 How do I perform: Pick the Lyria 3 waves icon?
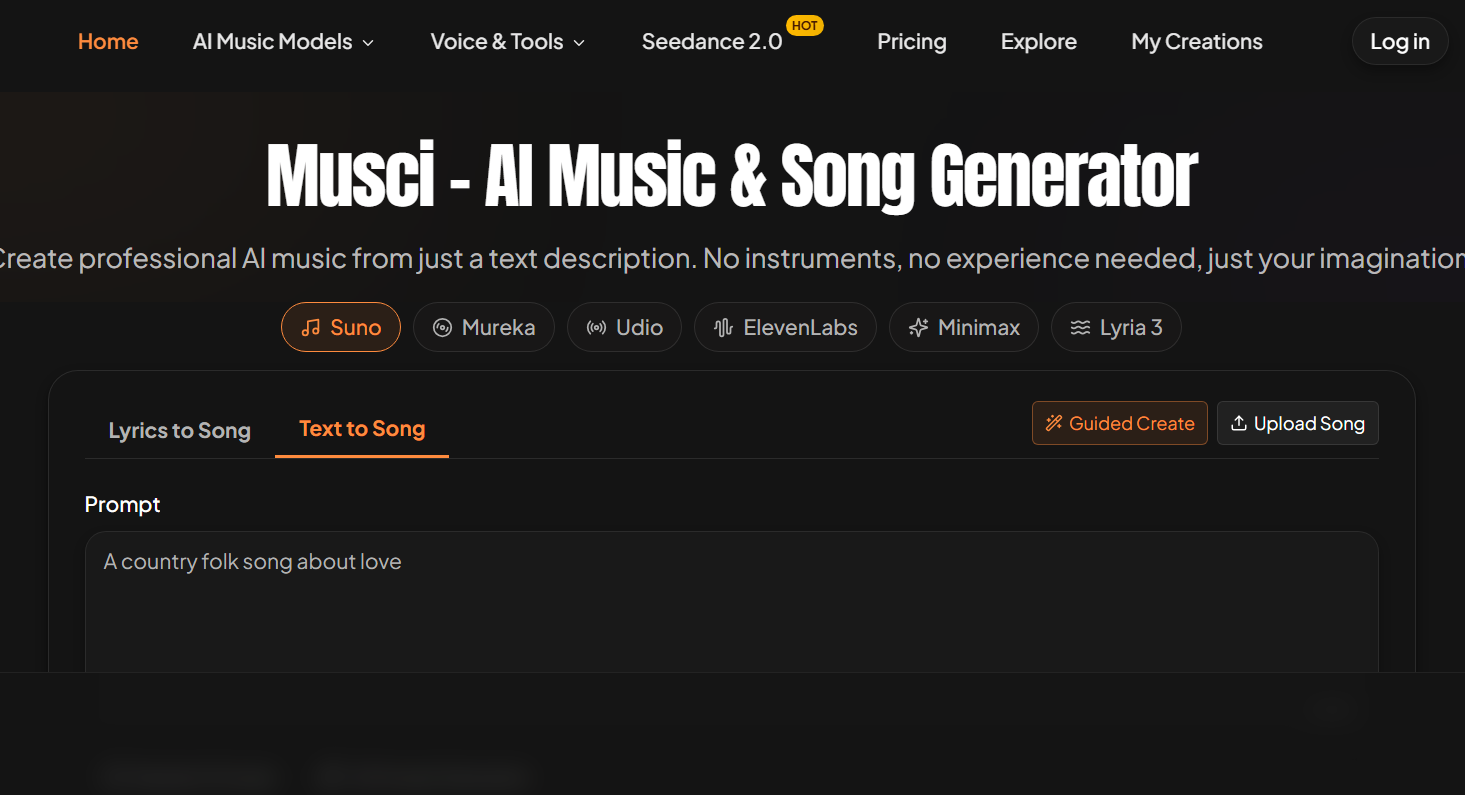(x=1080, y=328)
